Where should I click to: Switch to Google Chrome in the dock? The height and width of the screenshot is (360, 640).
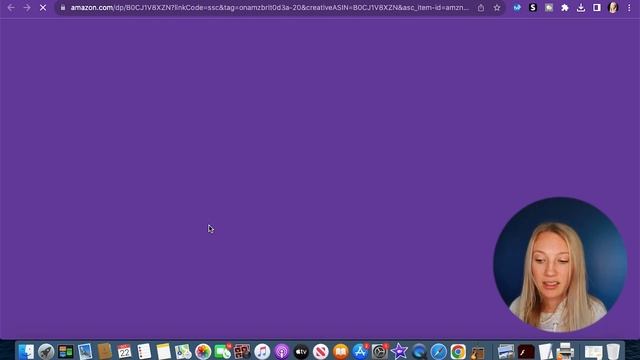(458, 351)
